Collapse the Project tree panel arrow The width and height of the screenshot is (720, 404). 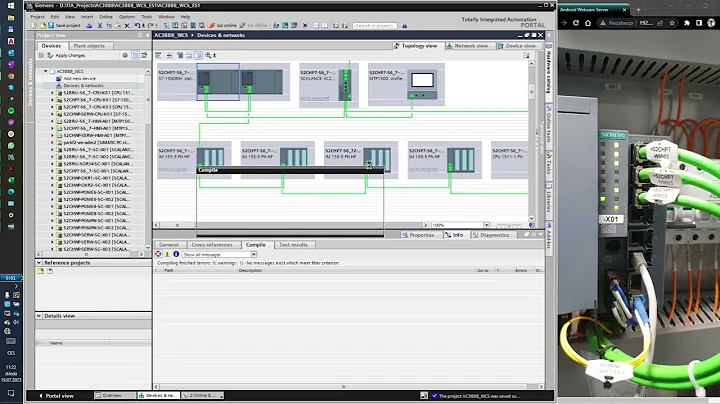coord(147,35)
